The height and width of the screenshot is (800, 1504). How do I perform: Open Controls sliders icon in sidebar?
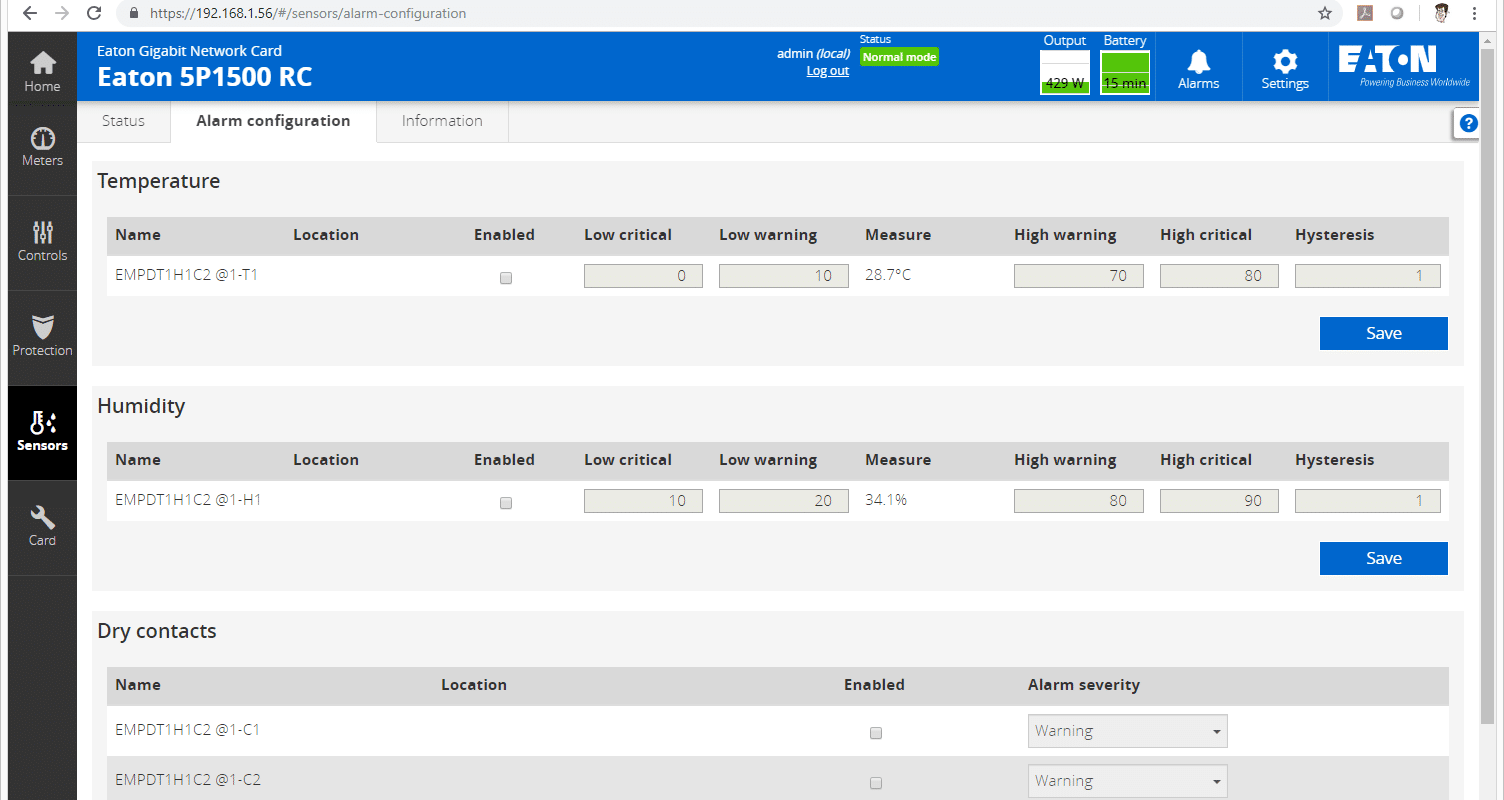pyautogui.click(x=42, y=233)
